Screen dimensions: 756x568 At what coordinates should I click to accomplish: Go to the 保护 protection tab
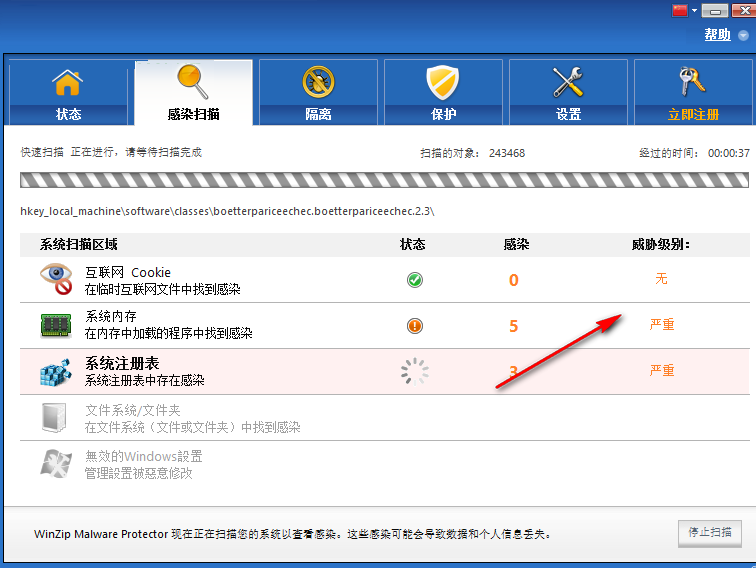coord(443,92)
